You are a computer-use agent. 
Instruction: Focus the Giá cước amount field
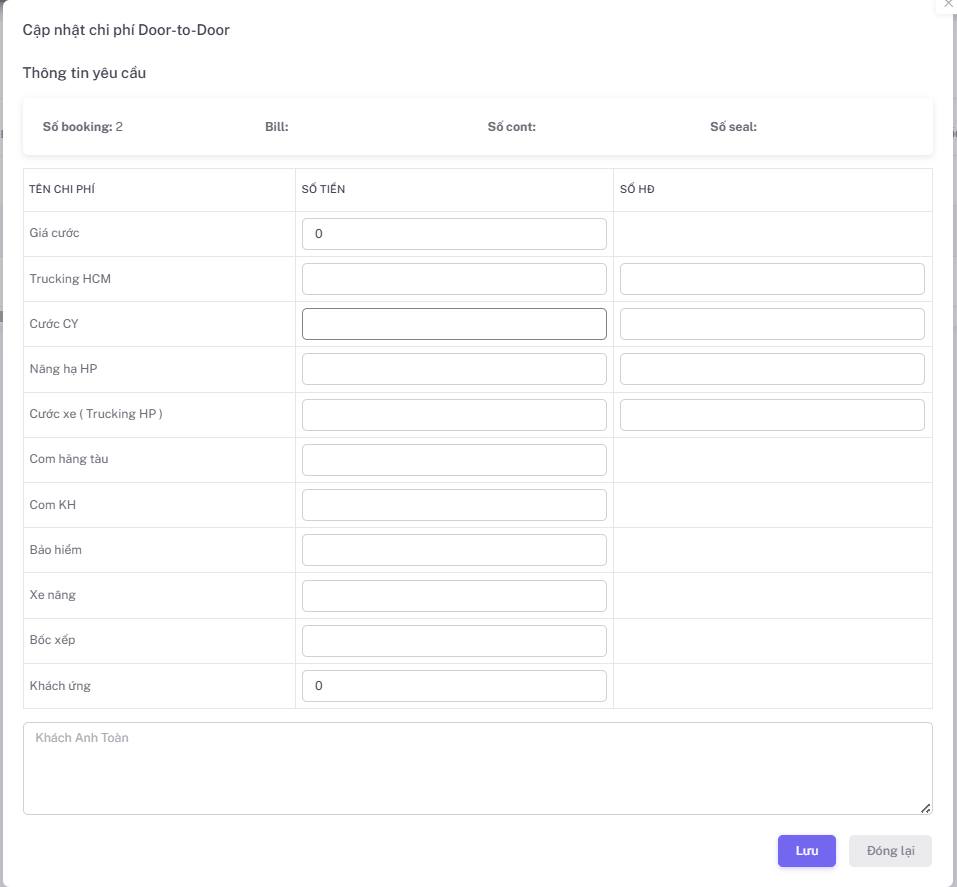454,234
